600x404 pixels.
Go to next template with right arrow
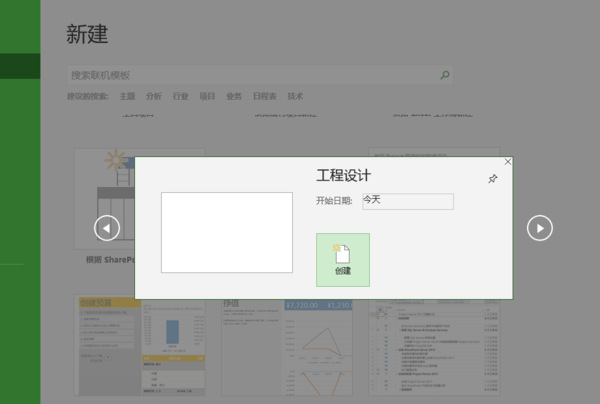click(540, 228)
